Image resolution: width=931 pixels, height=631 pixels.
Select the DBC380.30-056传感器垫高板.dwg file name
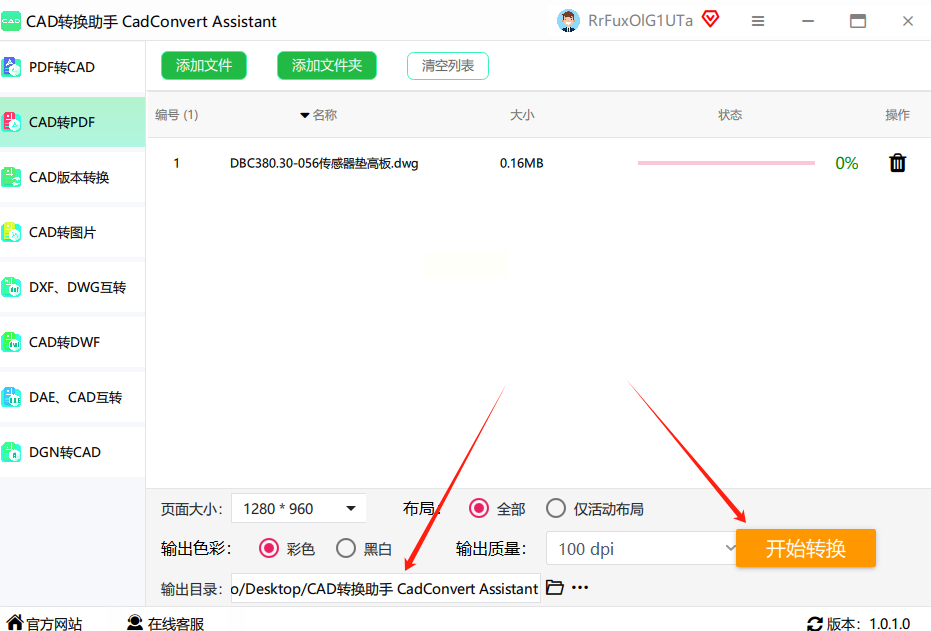coord(324,163)
